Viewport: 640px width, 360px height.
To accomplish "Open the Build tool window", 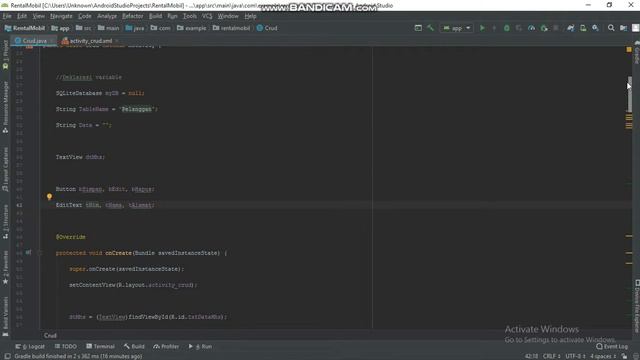I will tap(134, 347).
